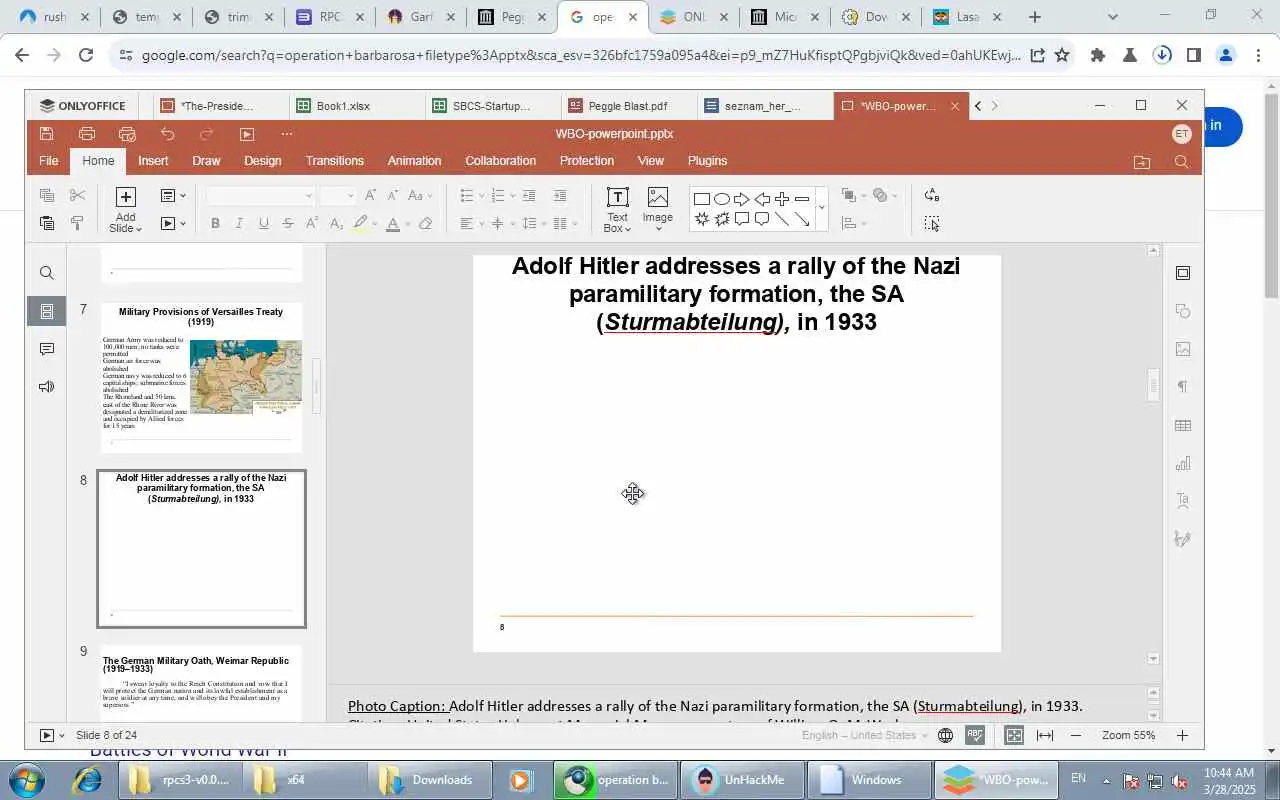The height and width of the screenshot is (800, 1280).
Task: Switch to the Plugins tab
Action: [707, 161]
